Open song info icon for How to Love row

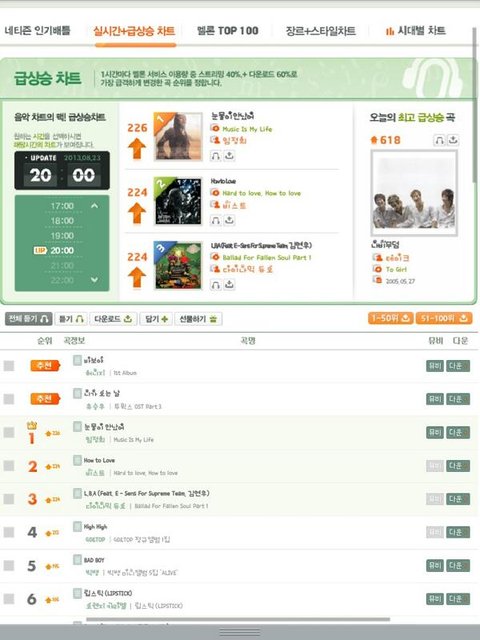click(x=77, y=460)
